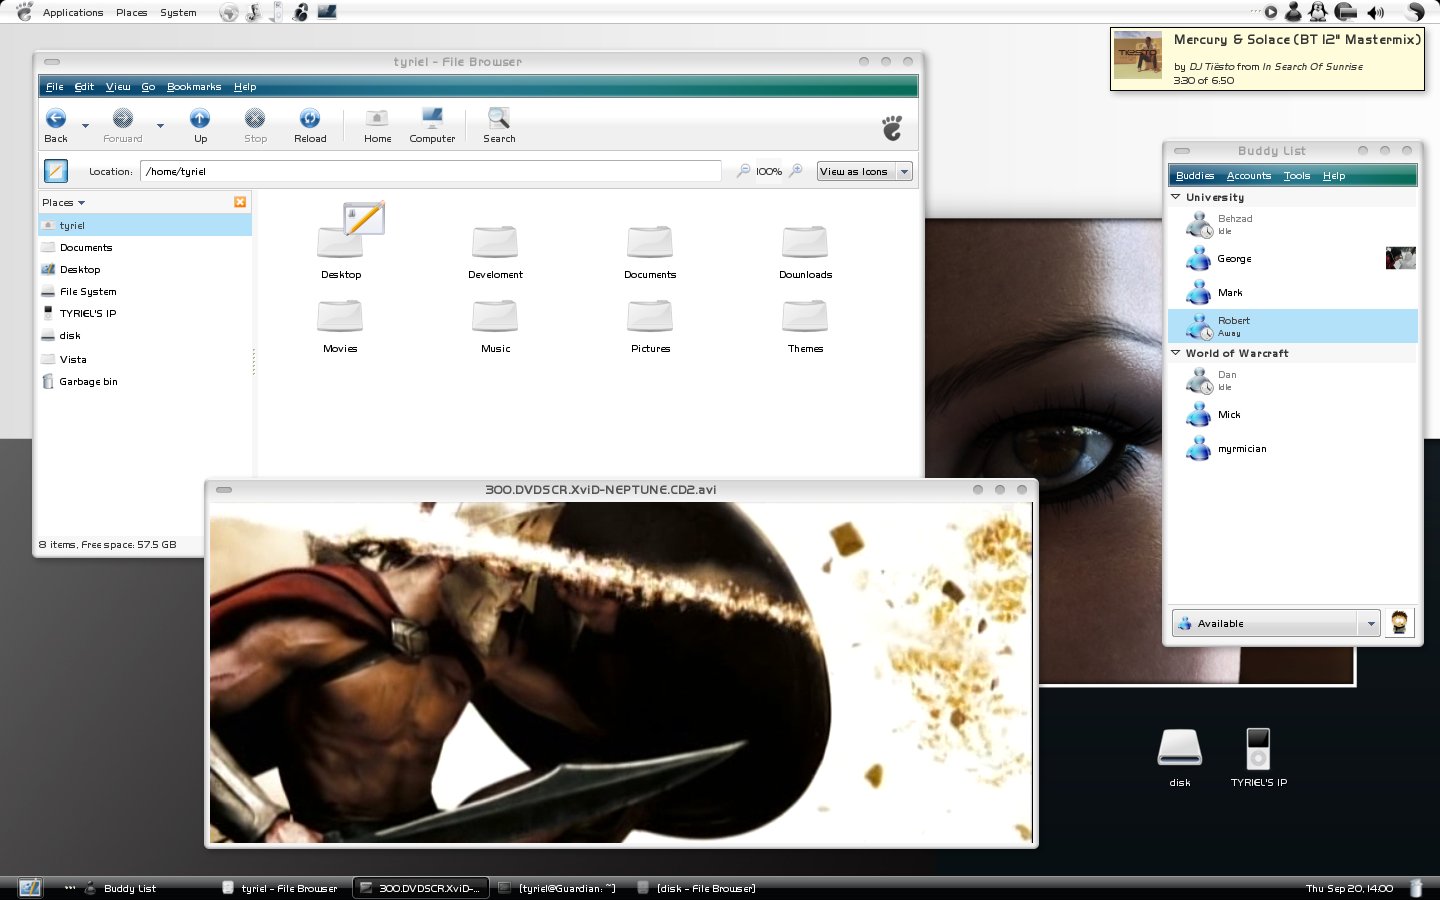
Task: Open the Edit menu in File Browser
Action: pos(84,87)
